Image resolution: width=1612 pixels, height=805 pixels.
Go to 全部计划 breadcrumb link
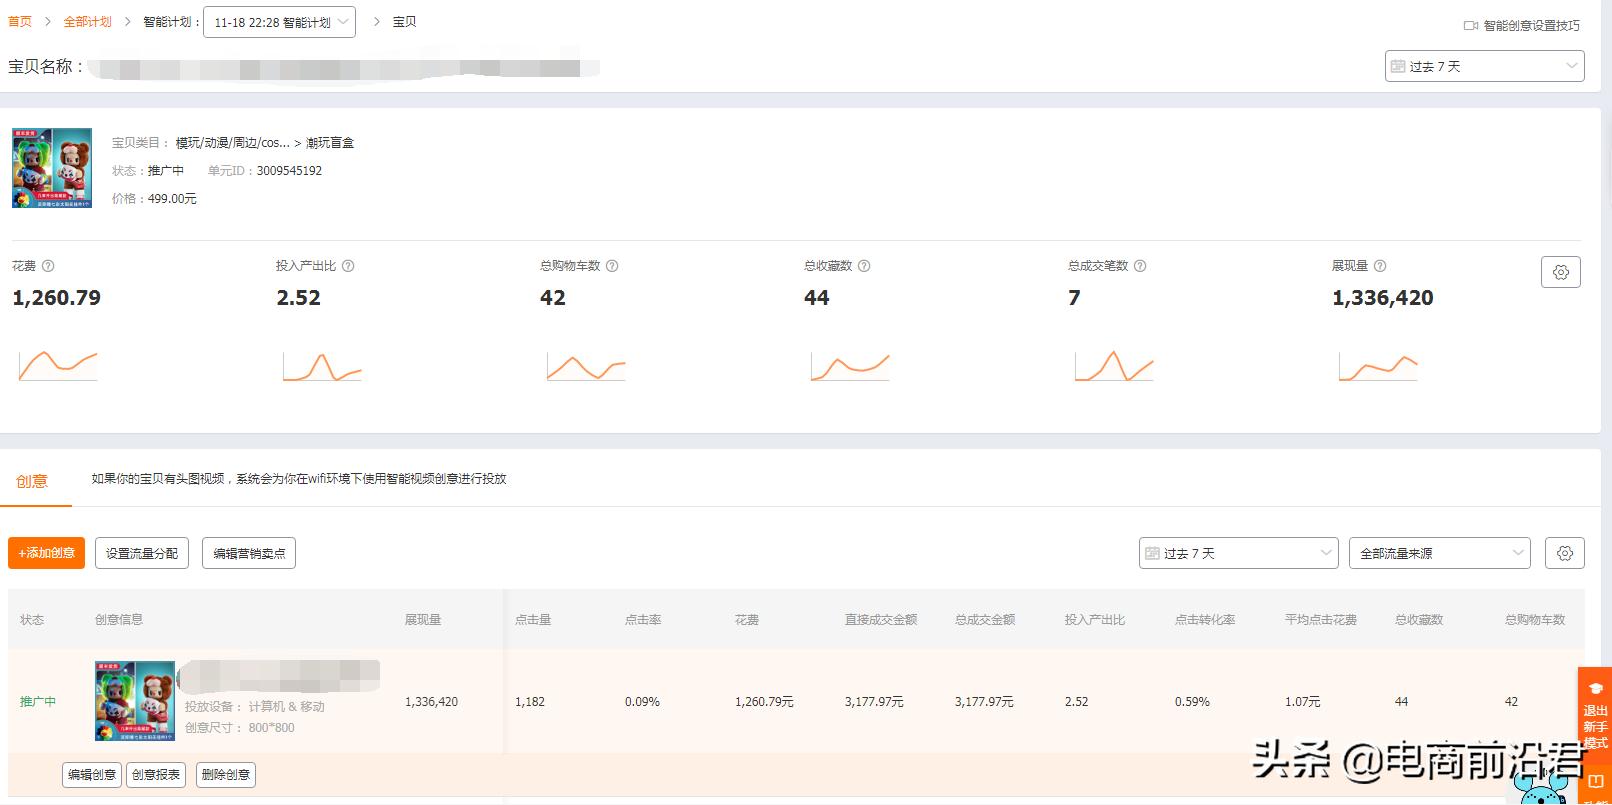(88, 22)
